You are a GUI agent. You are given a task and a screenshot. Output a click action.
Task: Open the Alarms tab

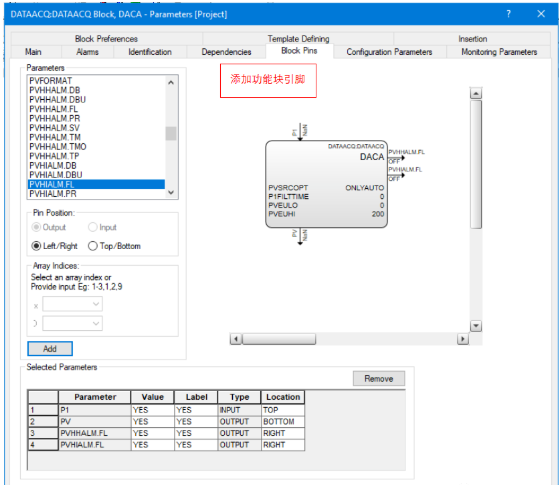coord(87,52)
